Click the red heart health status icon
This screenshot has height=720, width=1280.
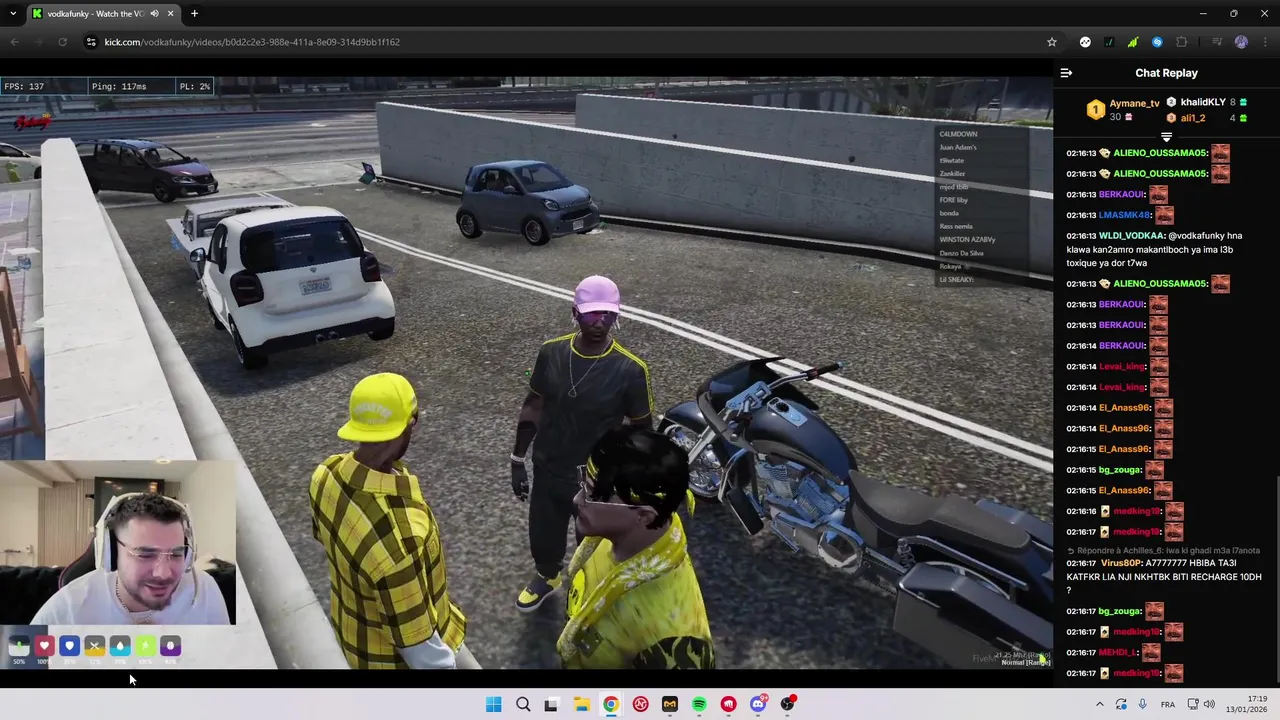click(x=44, y=646)
